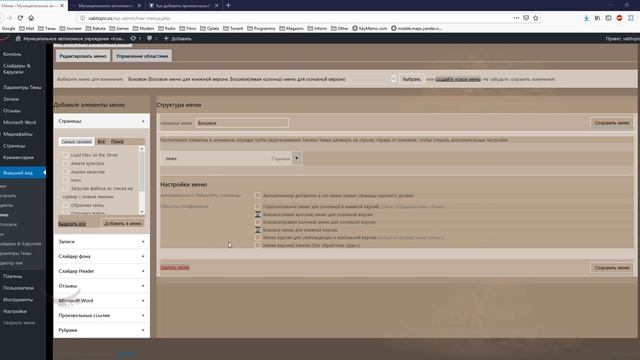Open the Rabota bookmark folder
The height and width of the screenshot is (360, 640).
click(96, 28)
